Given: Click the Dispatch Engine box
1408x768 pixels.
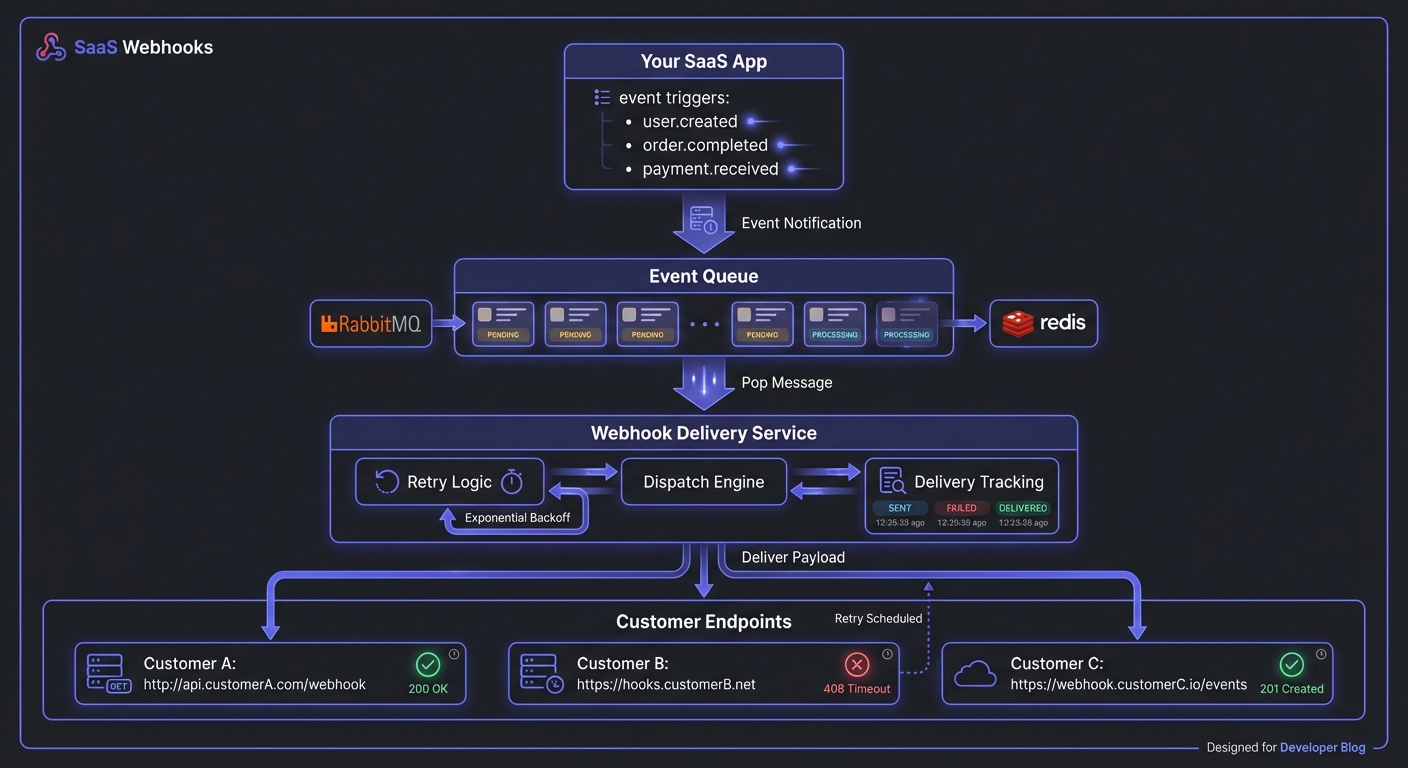Looking at the screenshot, I should click(704, 482).
